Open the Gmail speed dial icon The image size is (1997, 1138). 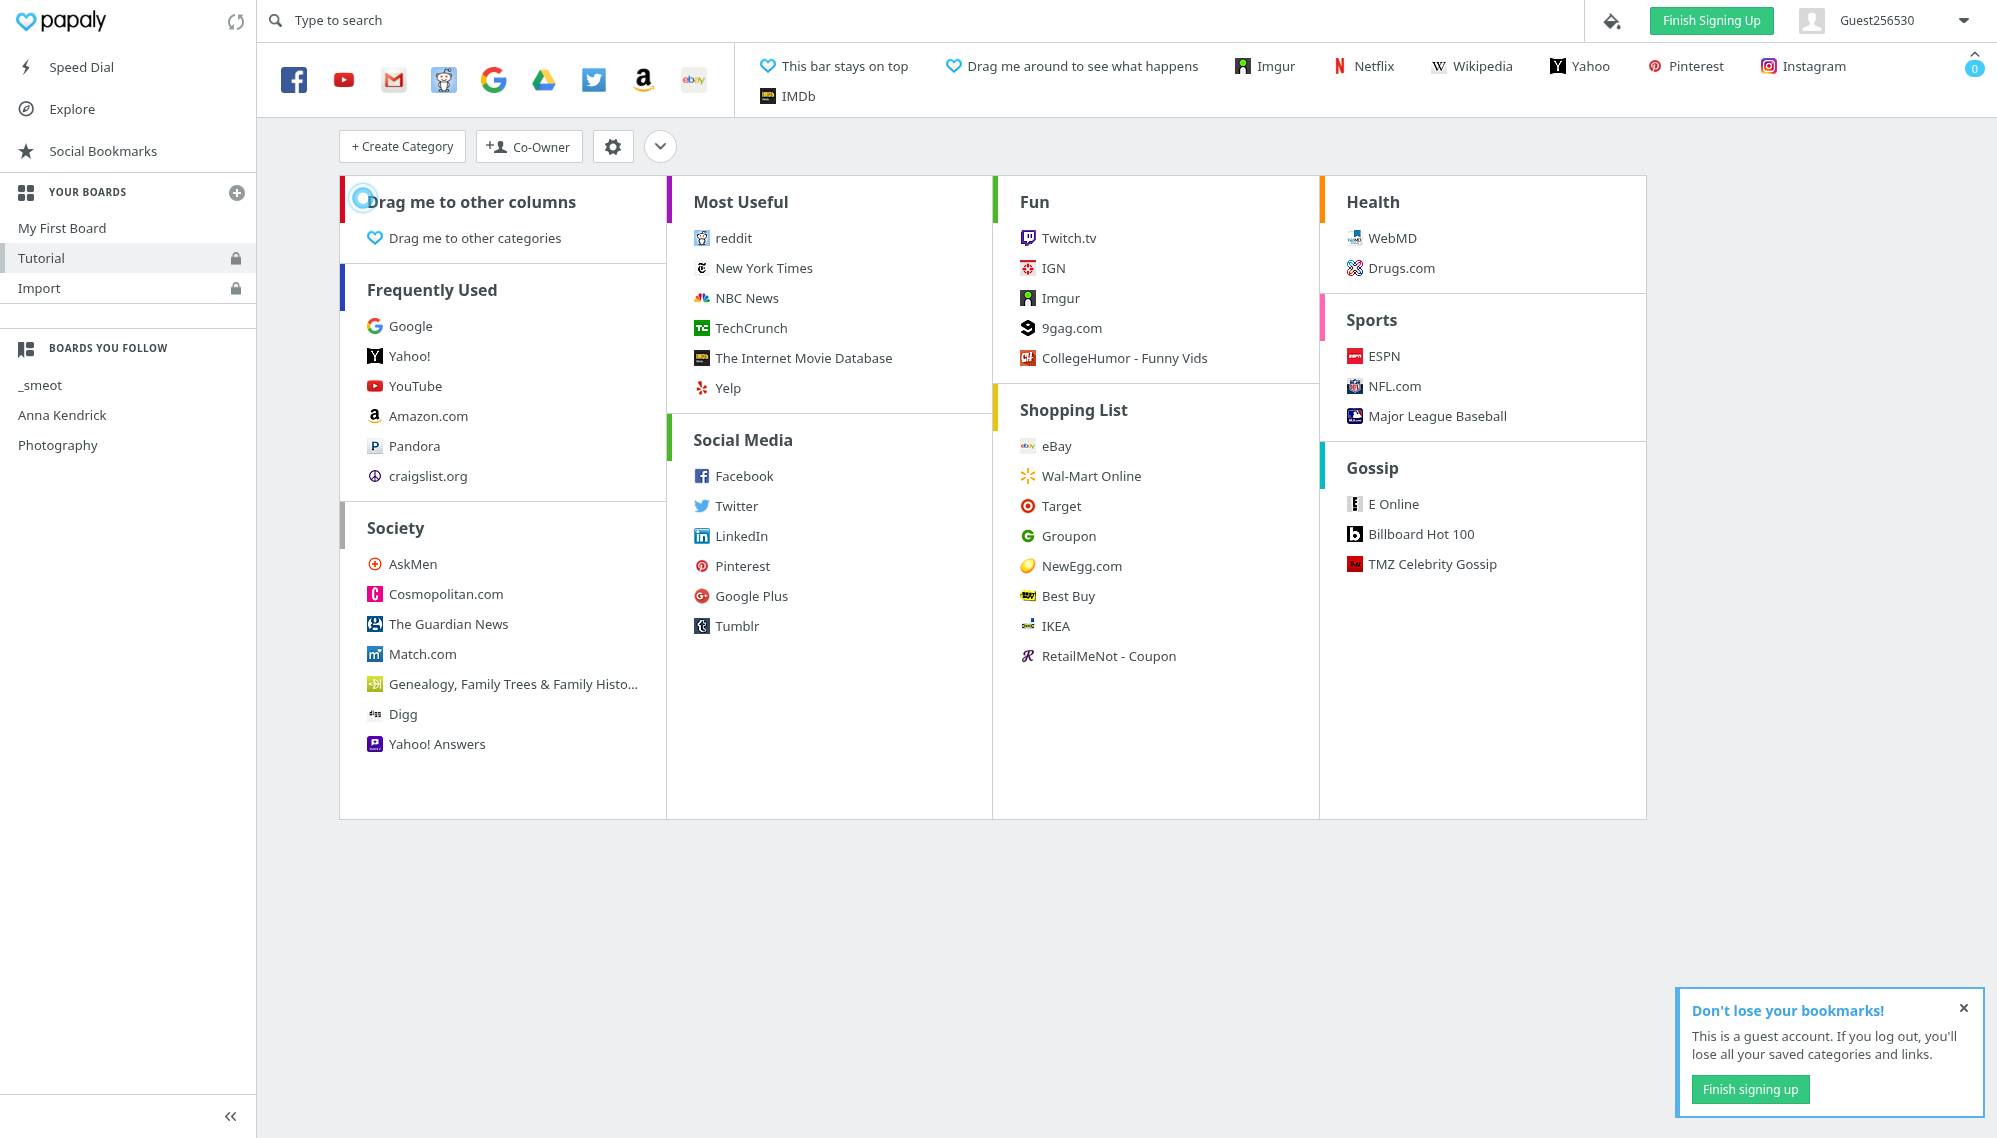pyautogui.click(x=394, y=80)
